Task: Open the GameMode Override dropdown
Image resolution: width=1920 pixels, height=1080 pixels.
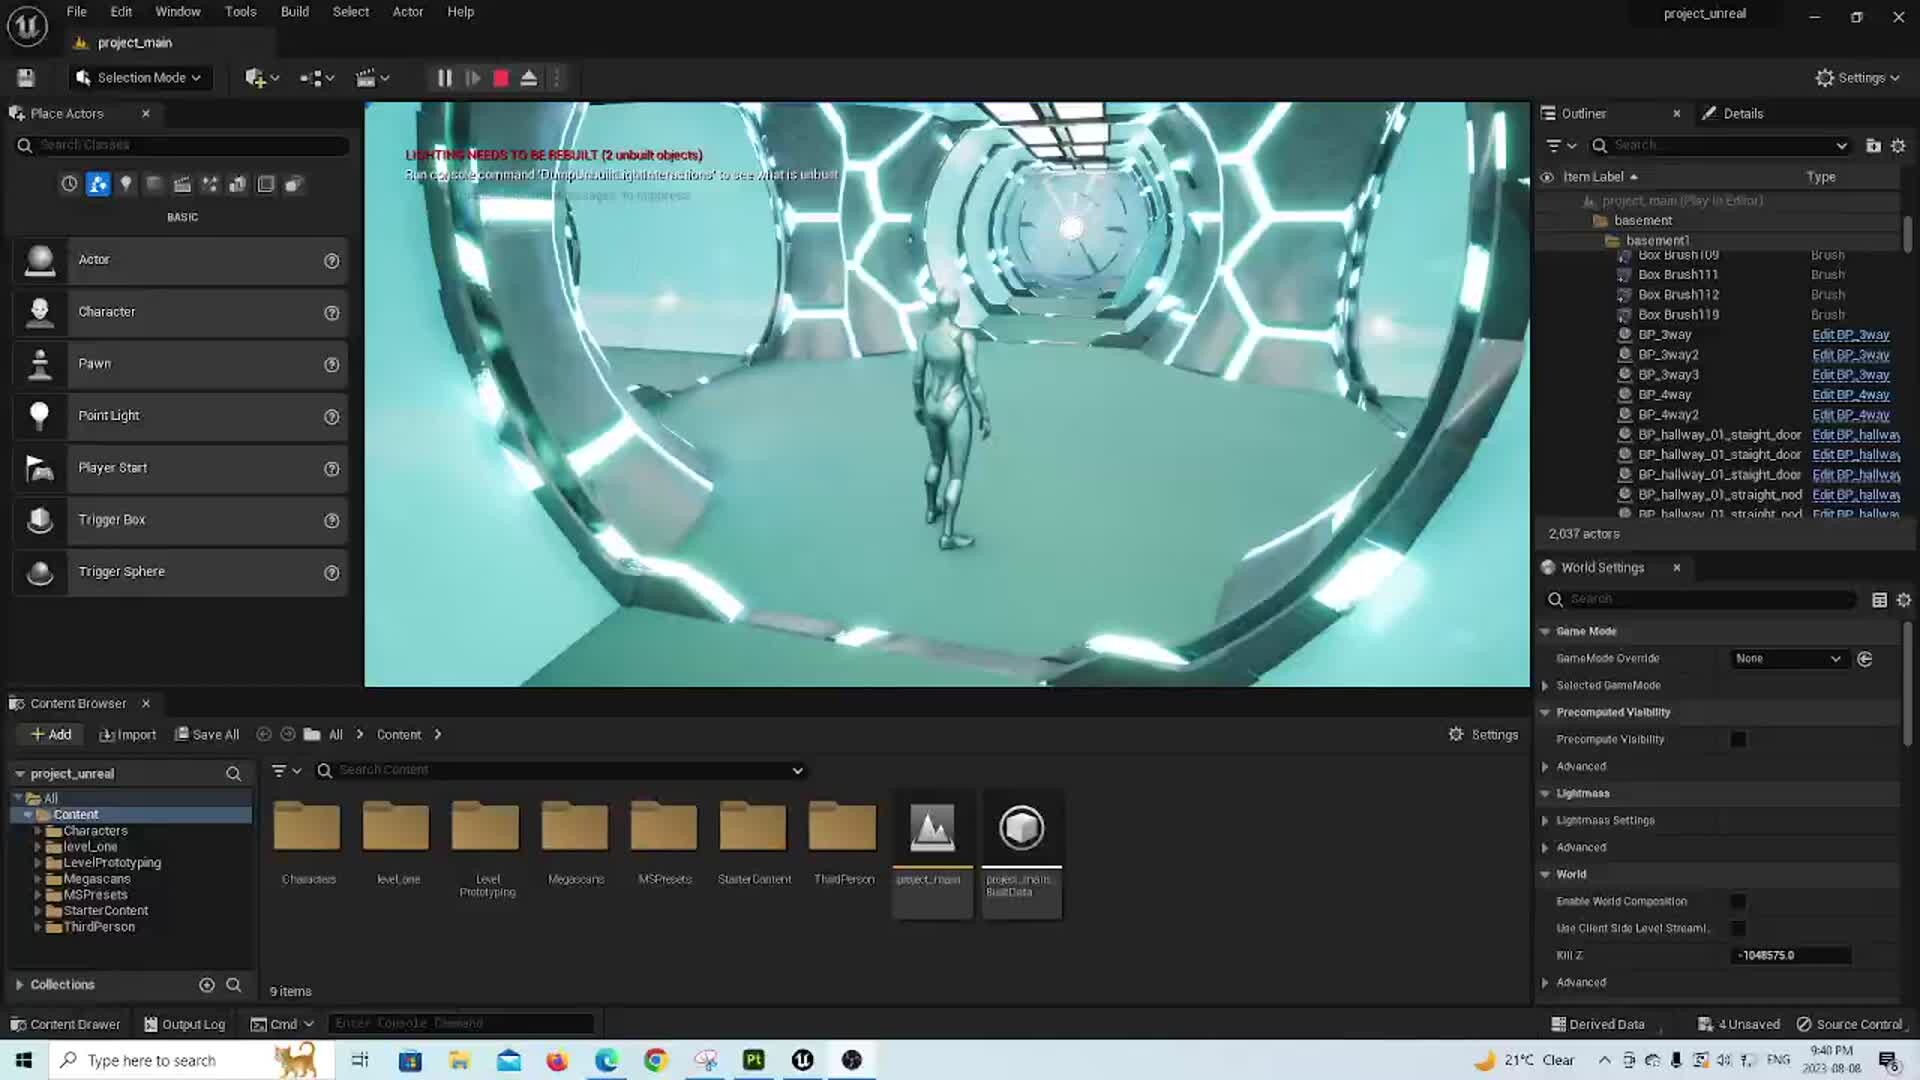Action: pos(1788,659)
